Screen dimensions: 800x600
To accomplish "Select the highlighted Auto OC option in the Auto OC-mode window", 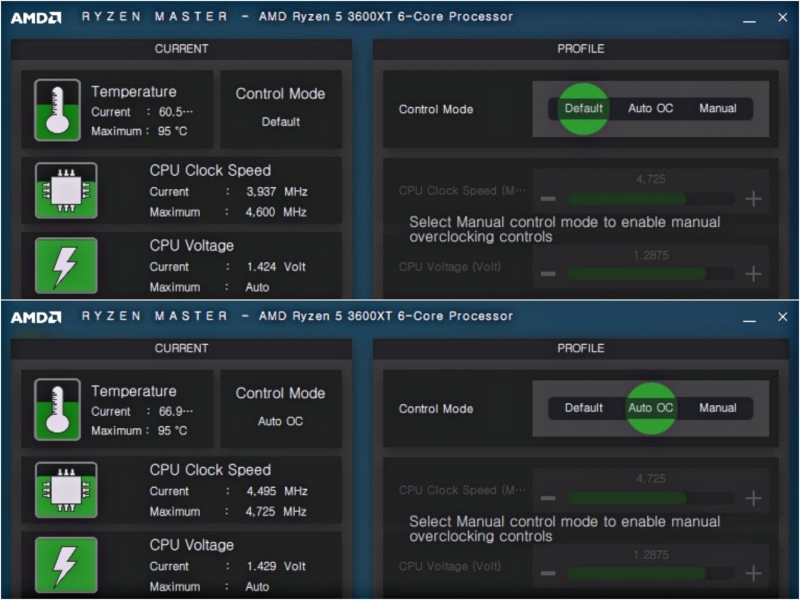I will point(651,408).
